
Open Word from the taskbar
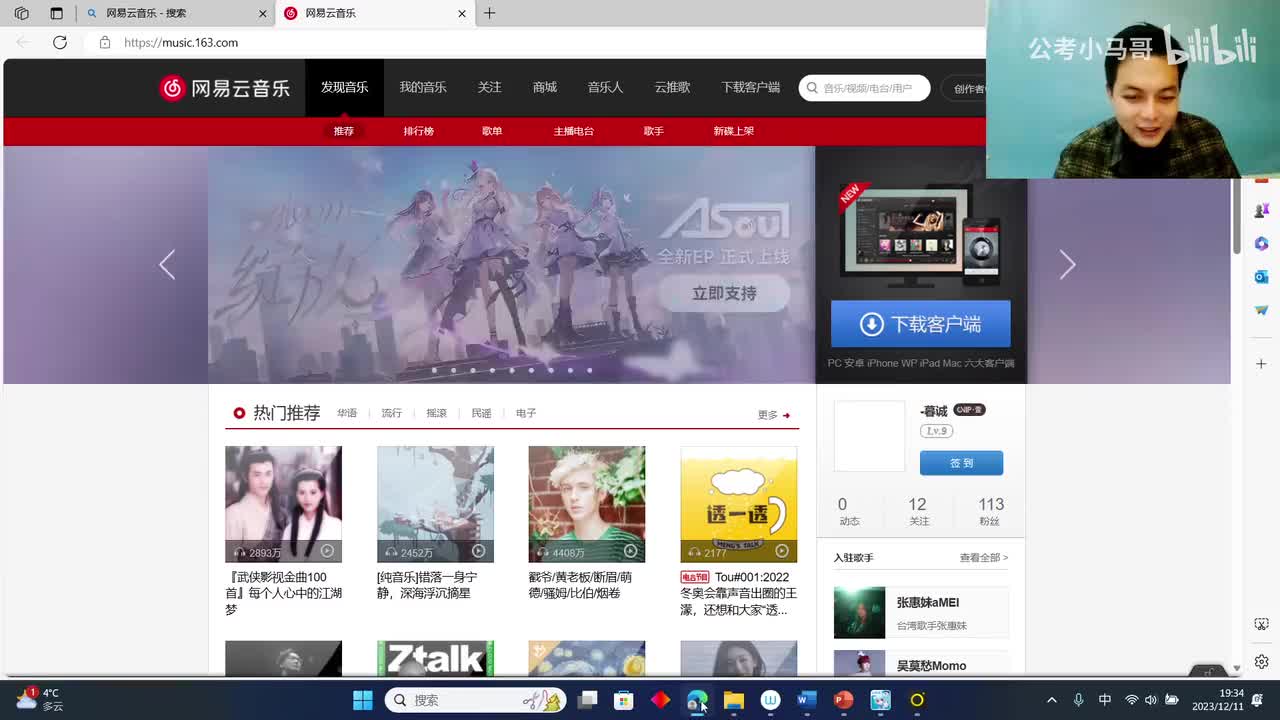pos(807,700)
